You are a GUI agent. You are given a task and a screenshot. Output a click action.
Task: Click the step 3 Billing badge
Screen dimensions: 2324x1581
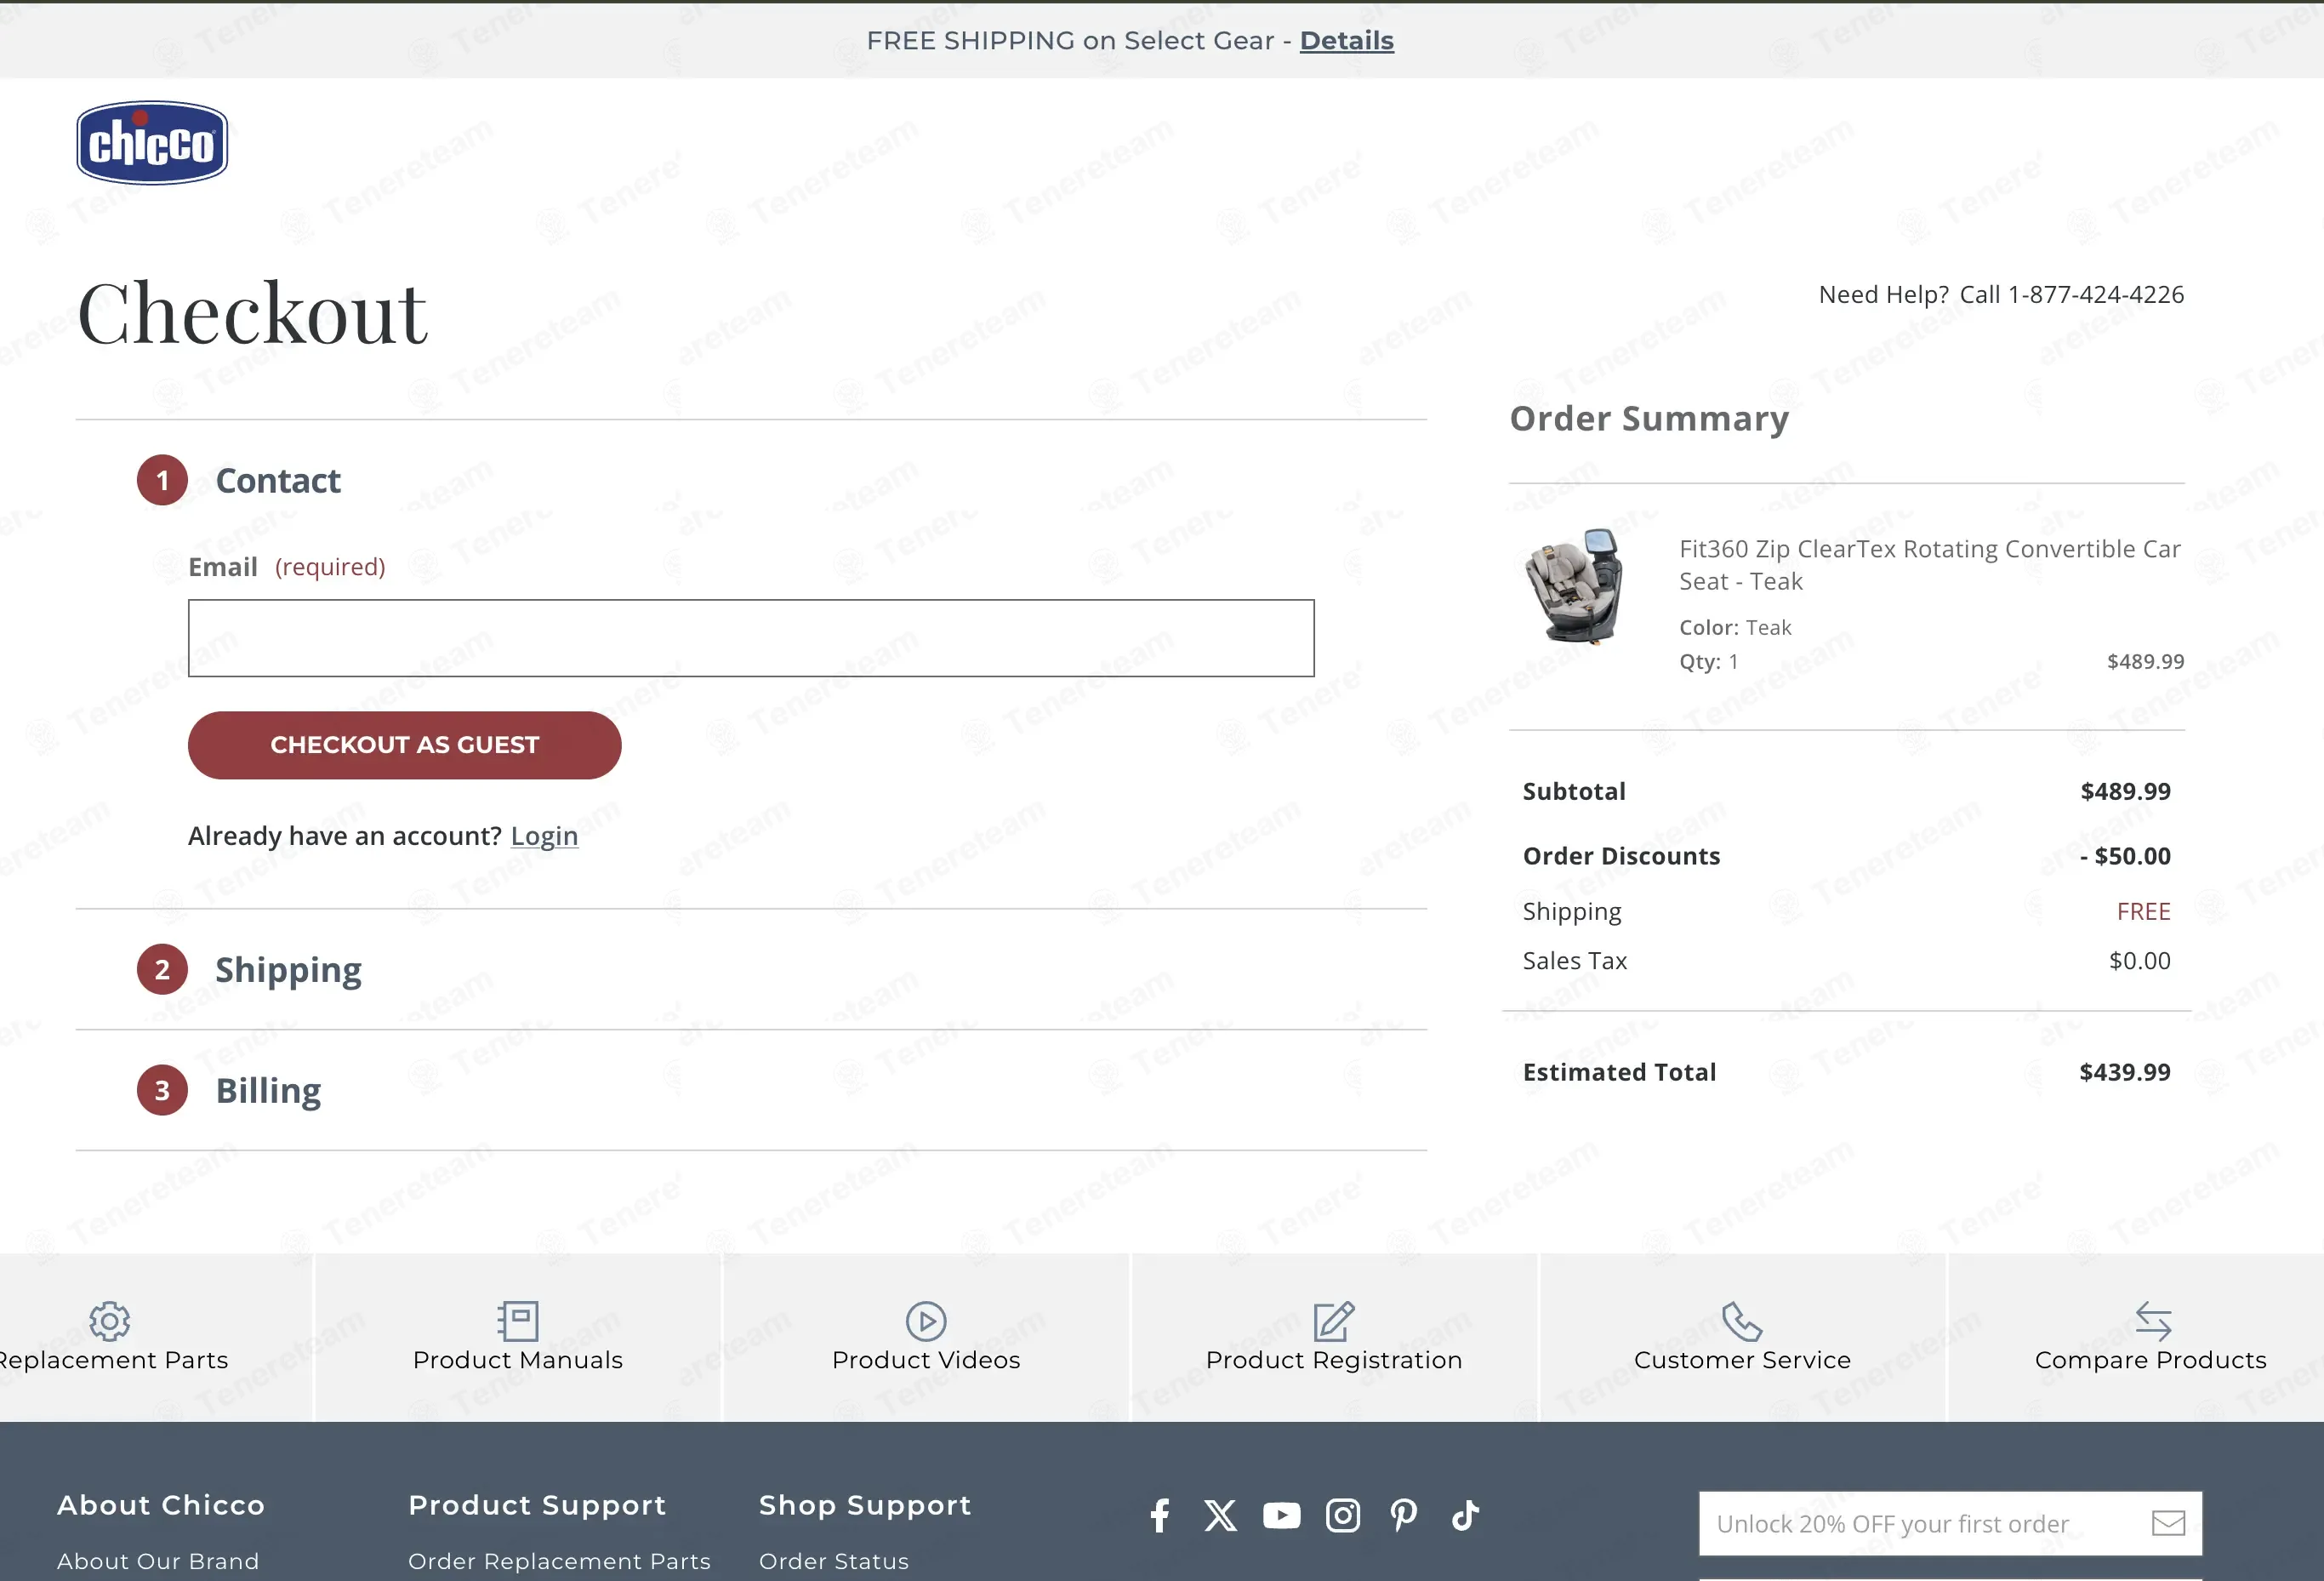tap(162, 1091)
